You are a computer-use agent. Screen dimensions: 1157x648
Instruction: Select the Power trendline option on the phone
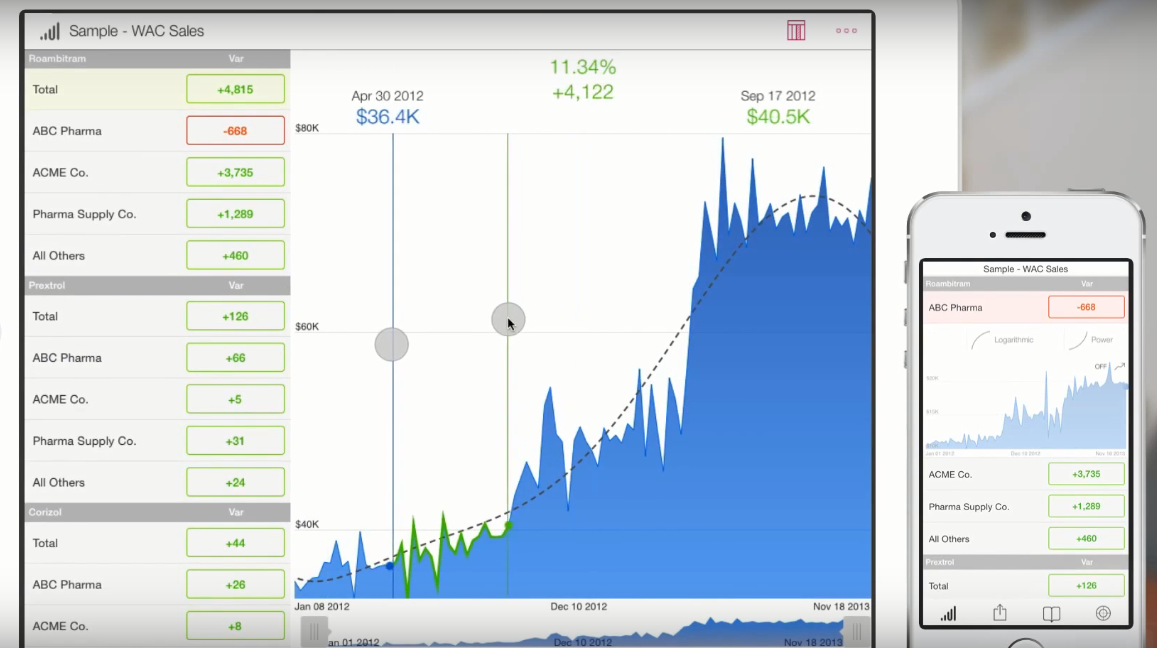coord(1091,339)
